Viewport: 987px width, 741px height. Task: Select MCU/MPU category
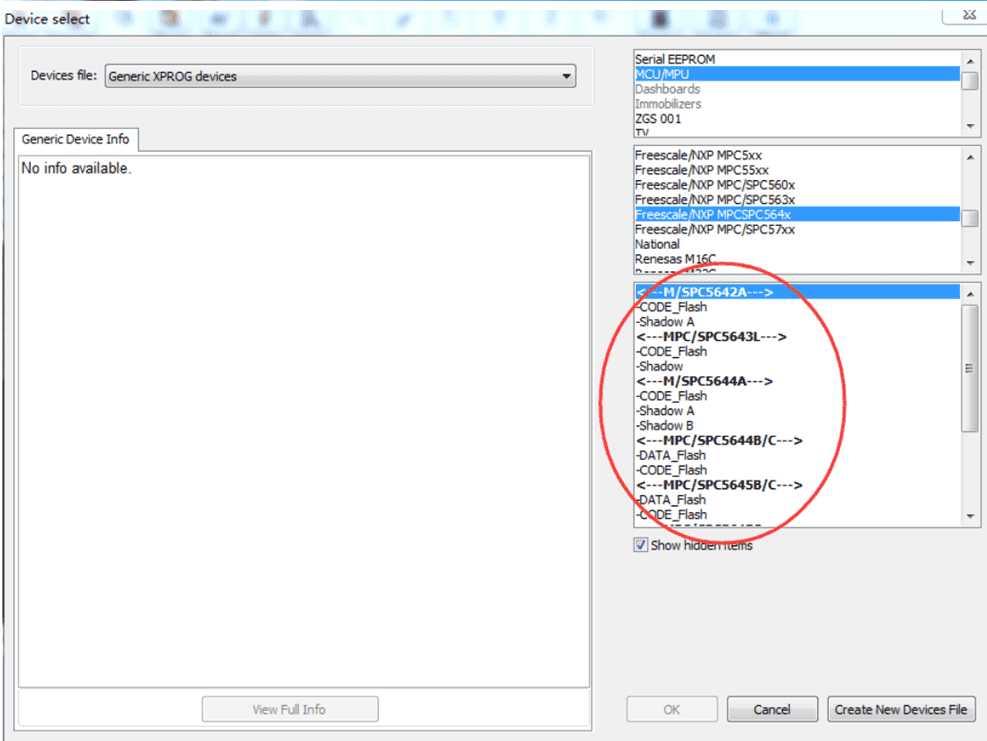click(x=797, y=74)
